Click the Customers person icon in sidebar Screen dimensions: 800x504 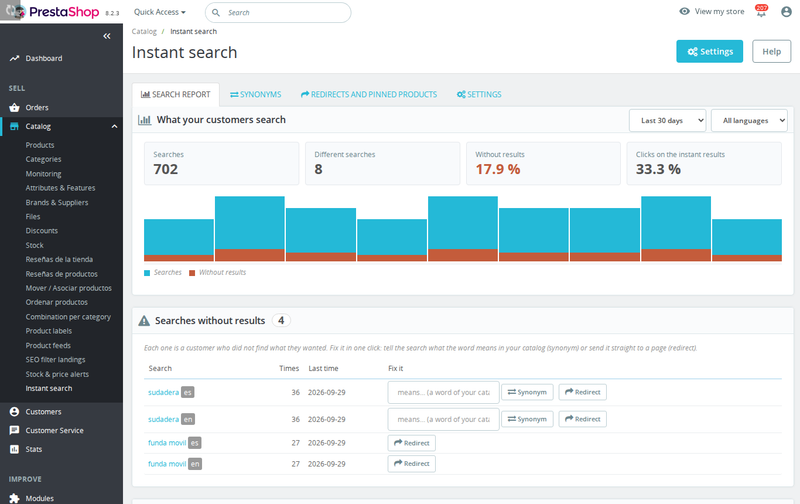(14, 412)
